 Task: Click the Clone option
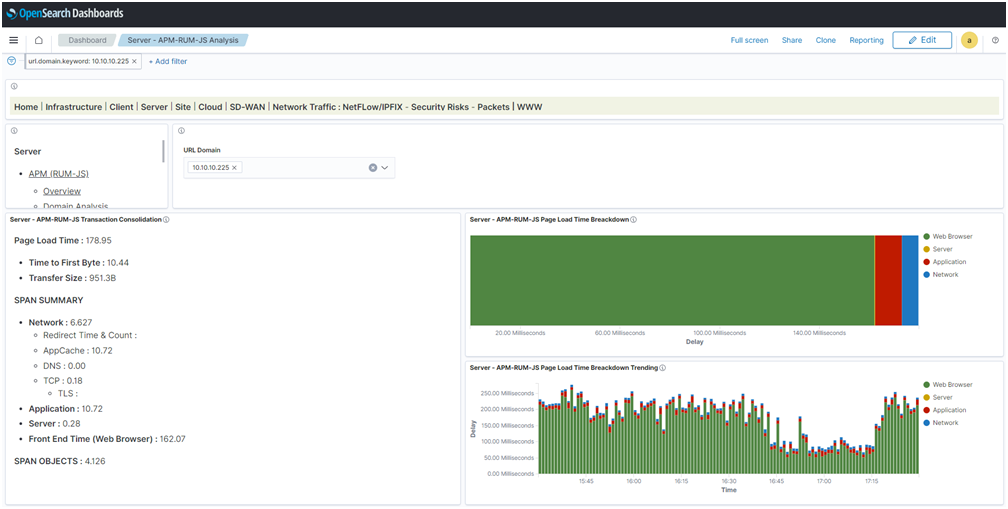coord(826,40)
